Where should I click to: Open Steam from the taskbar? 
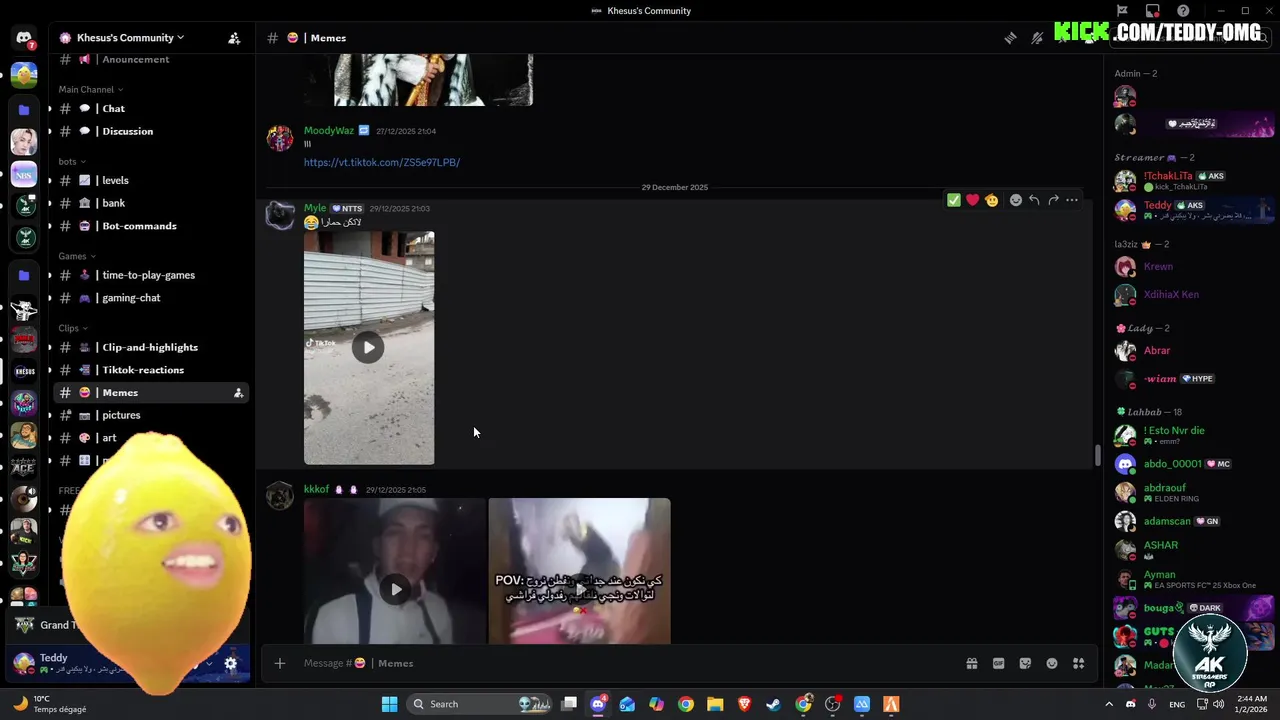tap(774, 704)
